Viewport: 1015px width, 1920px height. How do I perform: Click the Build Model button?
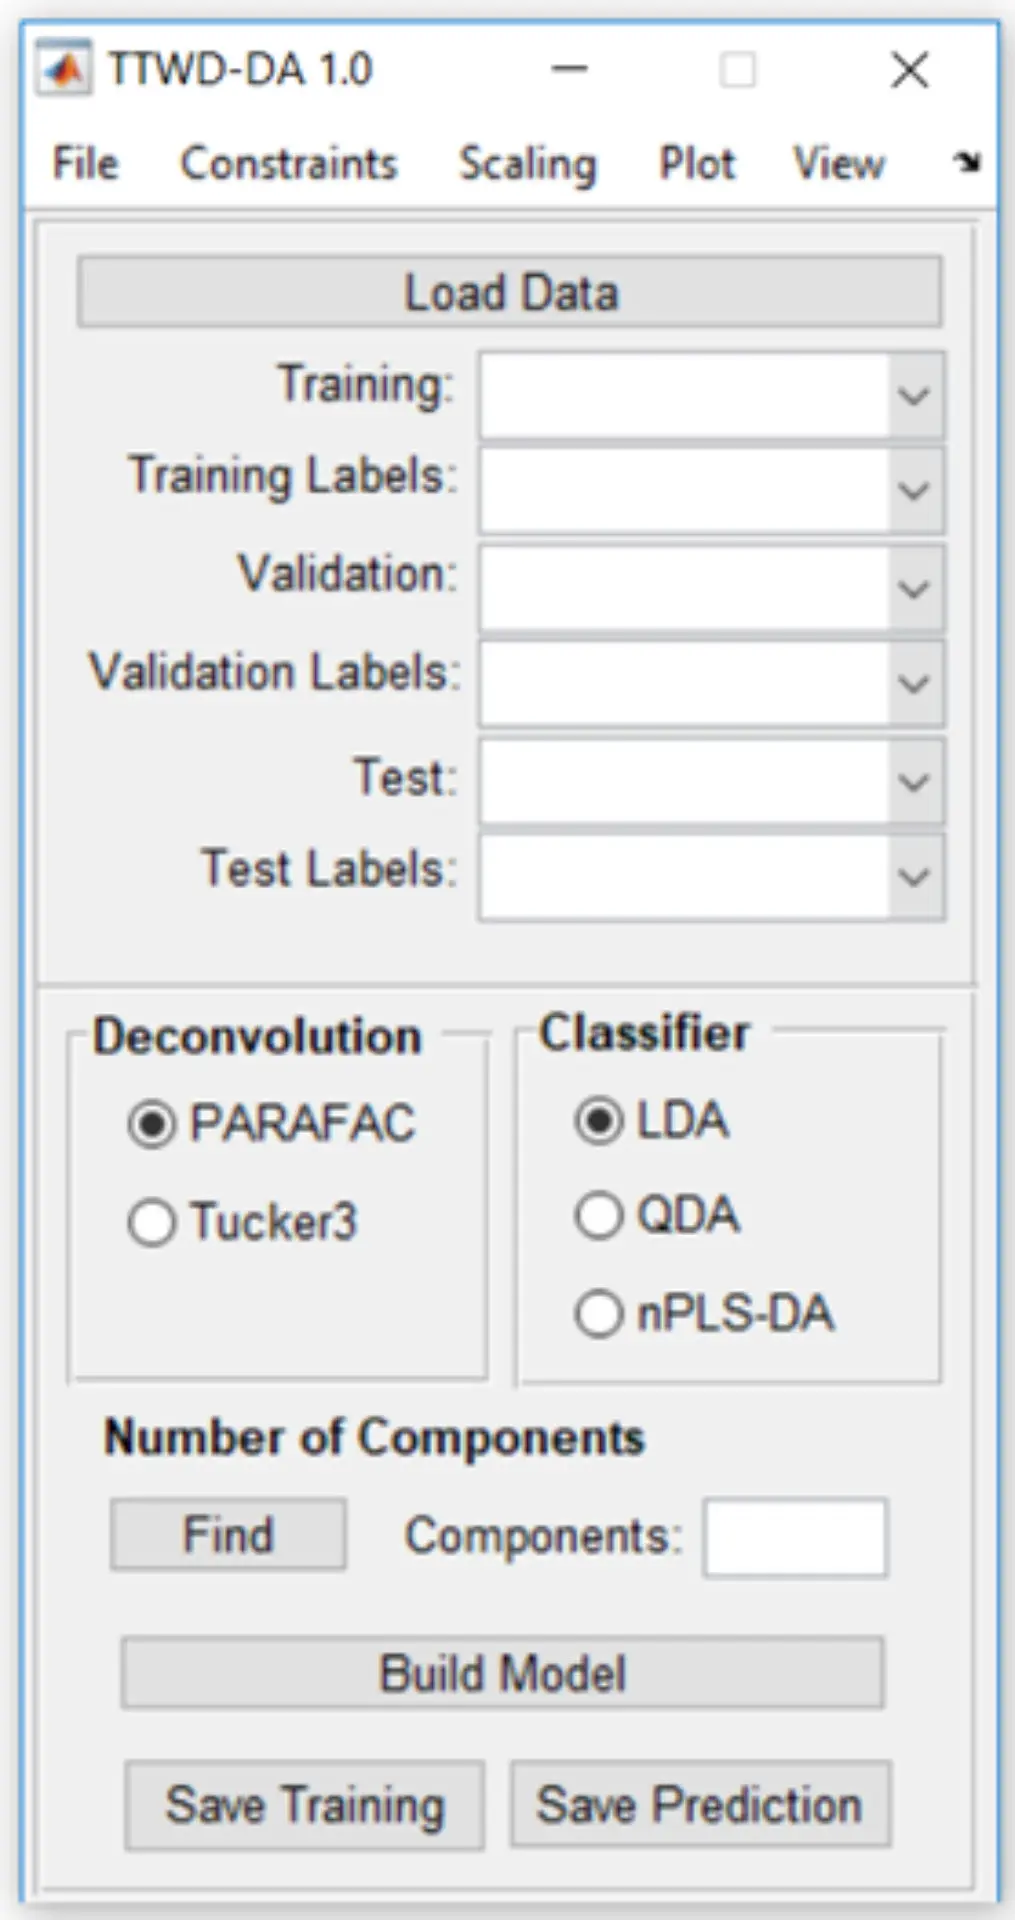[x=502, y=1673]
